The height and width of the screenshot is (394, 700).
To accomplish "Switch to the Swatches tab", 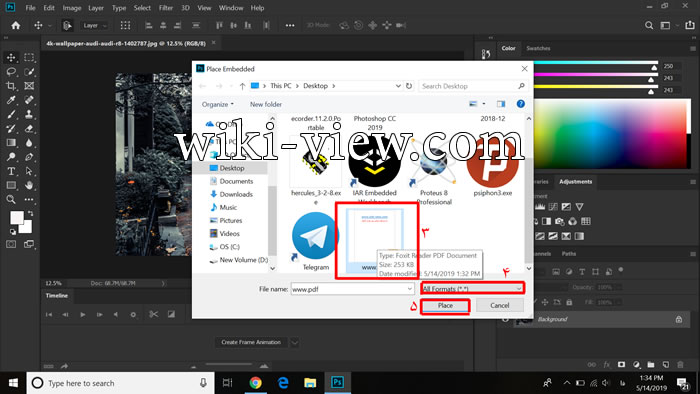I will pos(538,48).
